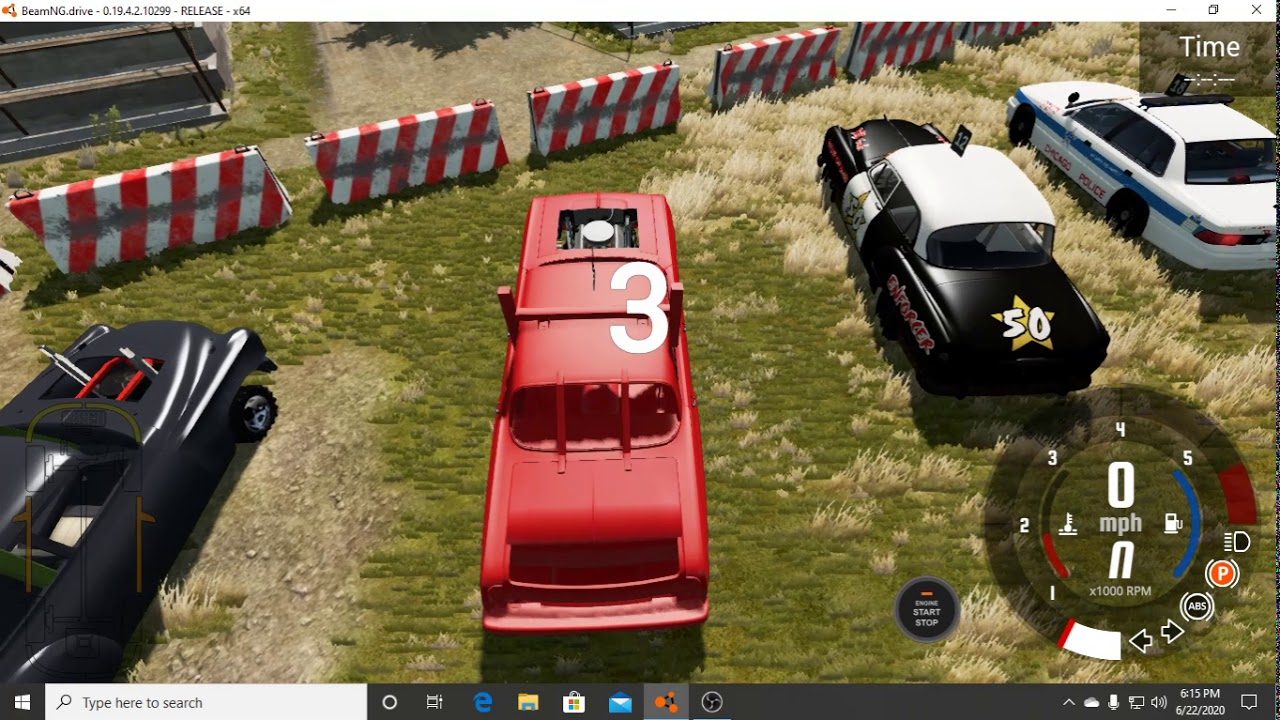Click the ABS indicator icon

pyautogui.click(x=1197, y=606)
